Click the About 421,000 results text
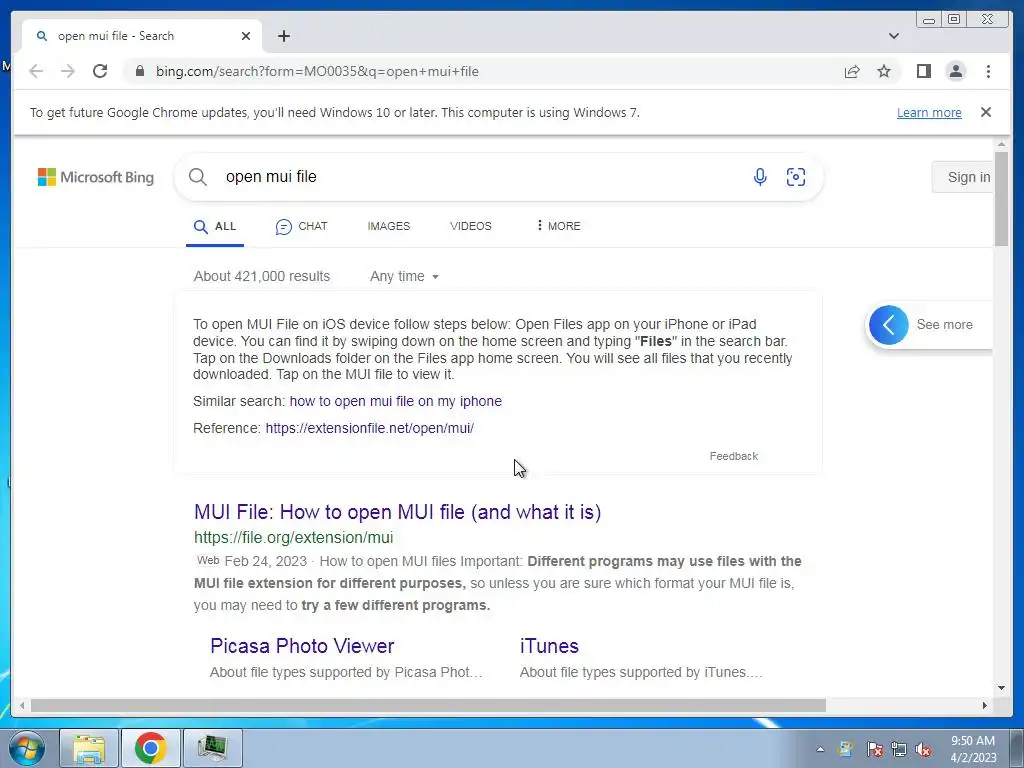1024x768 pixels. pyautogui.click(x=262, y=276)
